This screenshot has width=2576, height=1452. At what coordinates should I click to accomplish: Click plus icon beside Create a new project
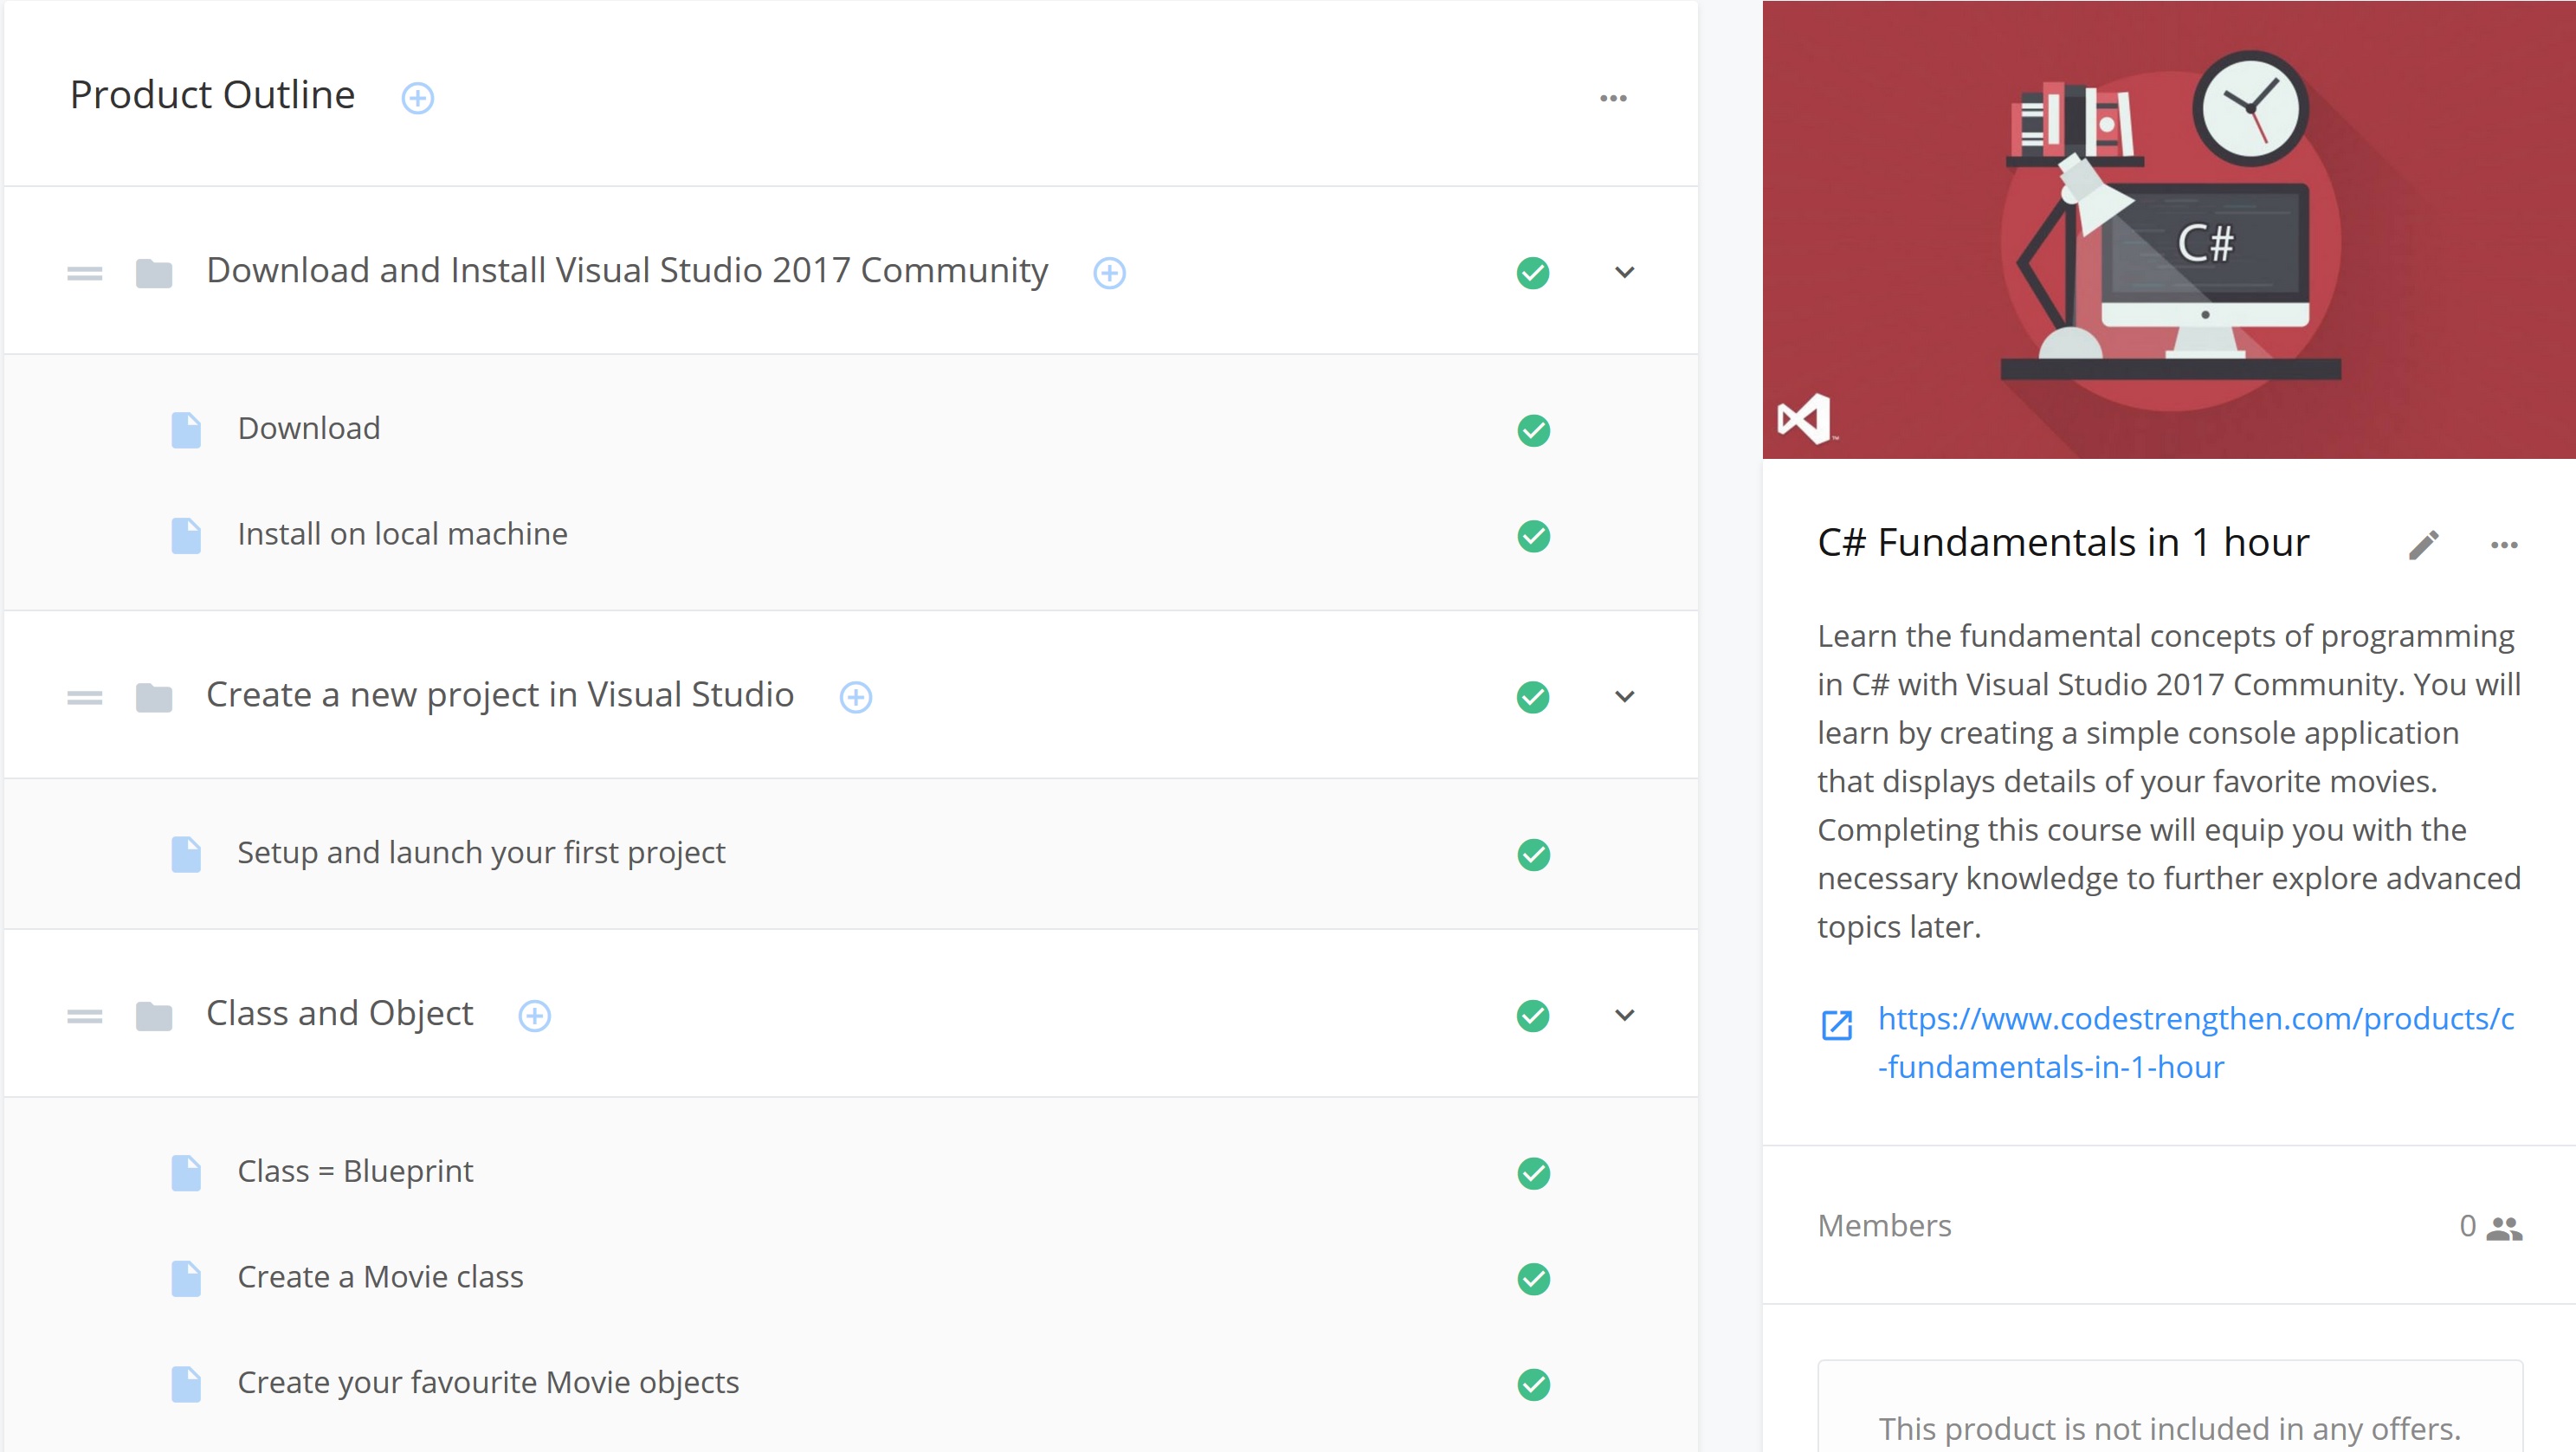click(x=855, y=697)
